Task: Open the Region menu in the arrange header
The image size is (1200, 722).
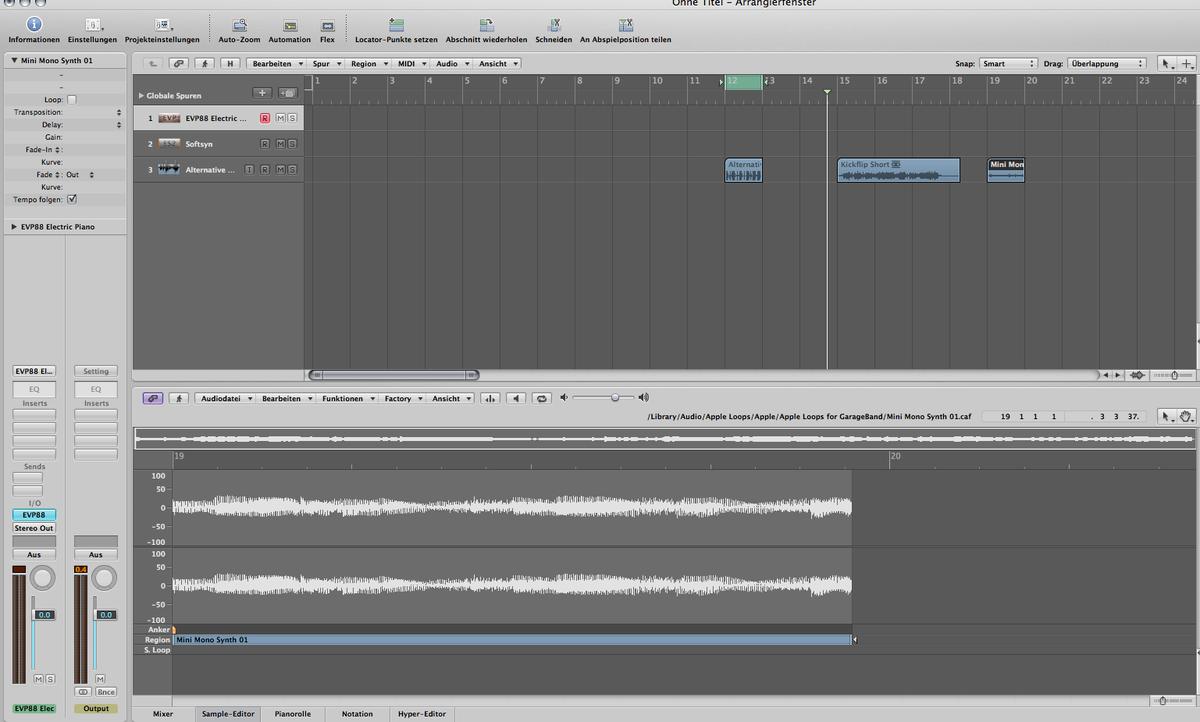Action: [x=368, y=63]
